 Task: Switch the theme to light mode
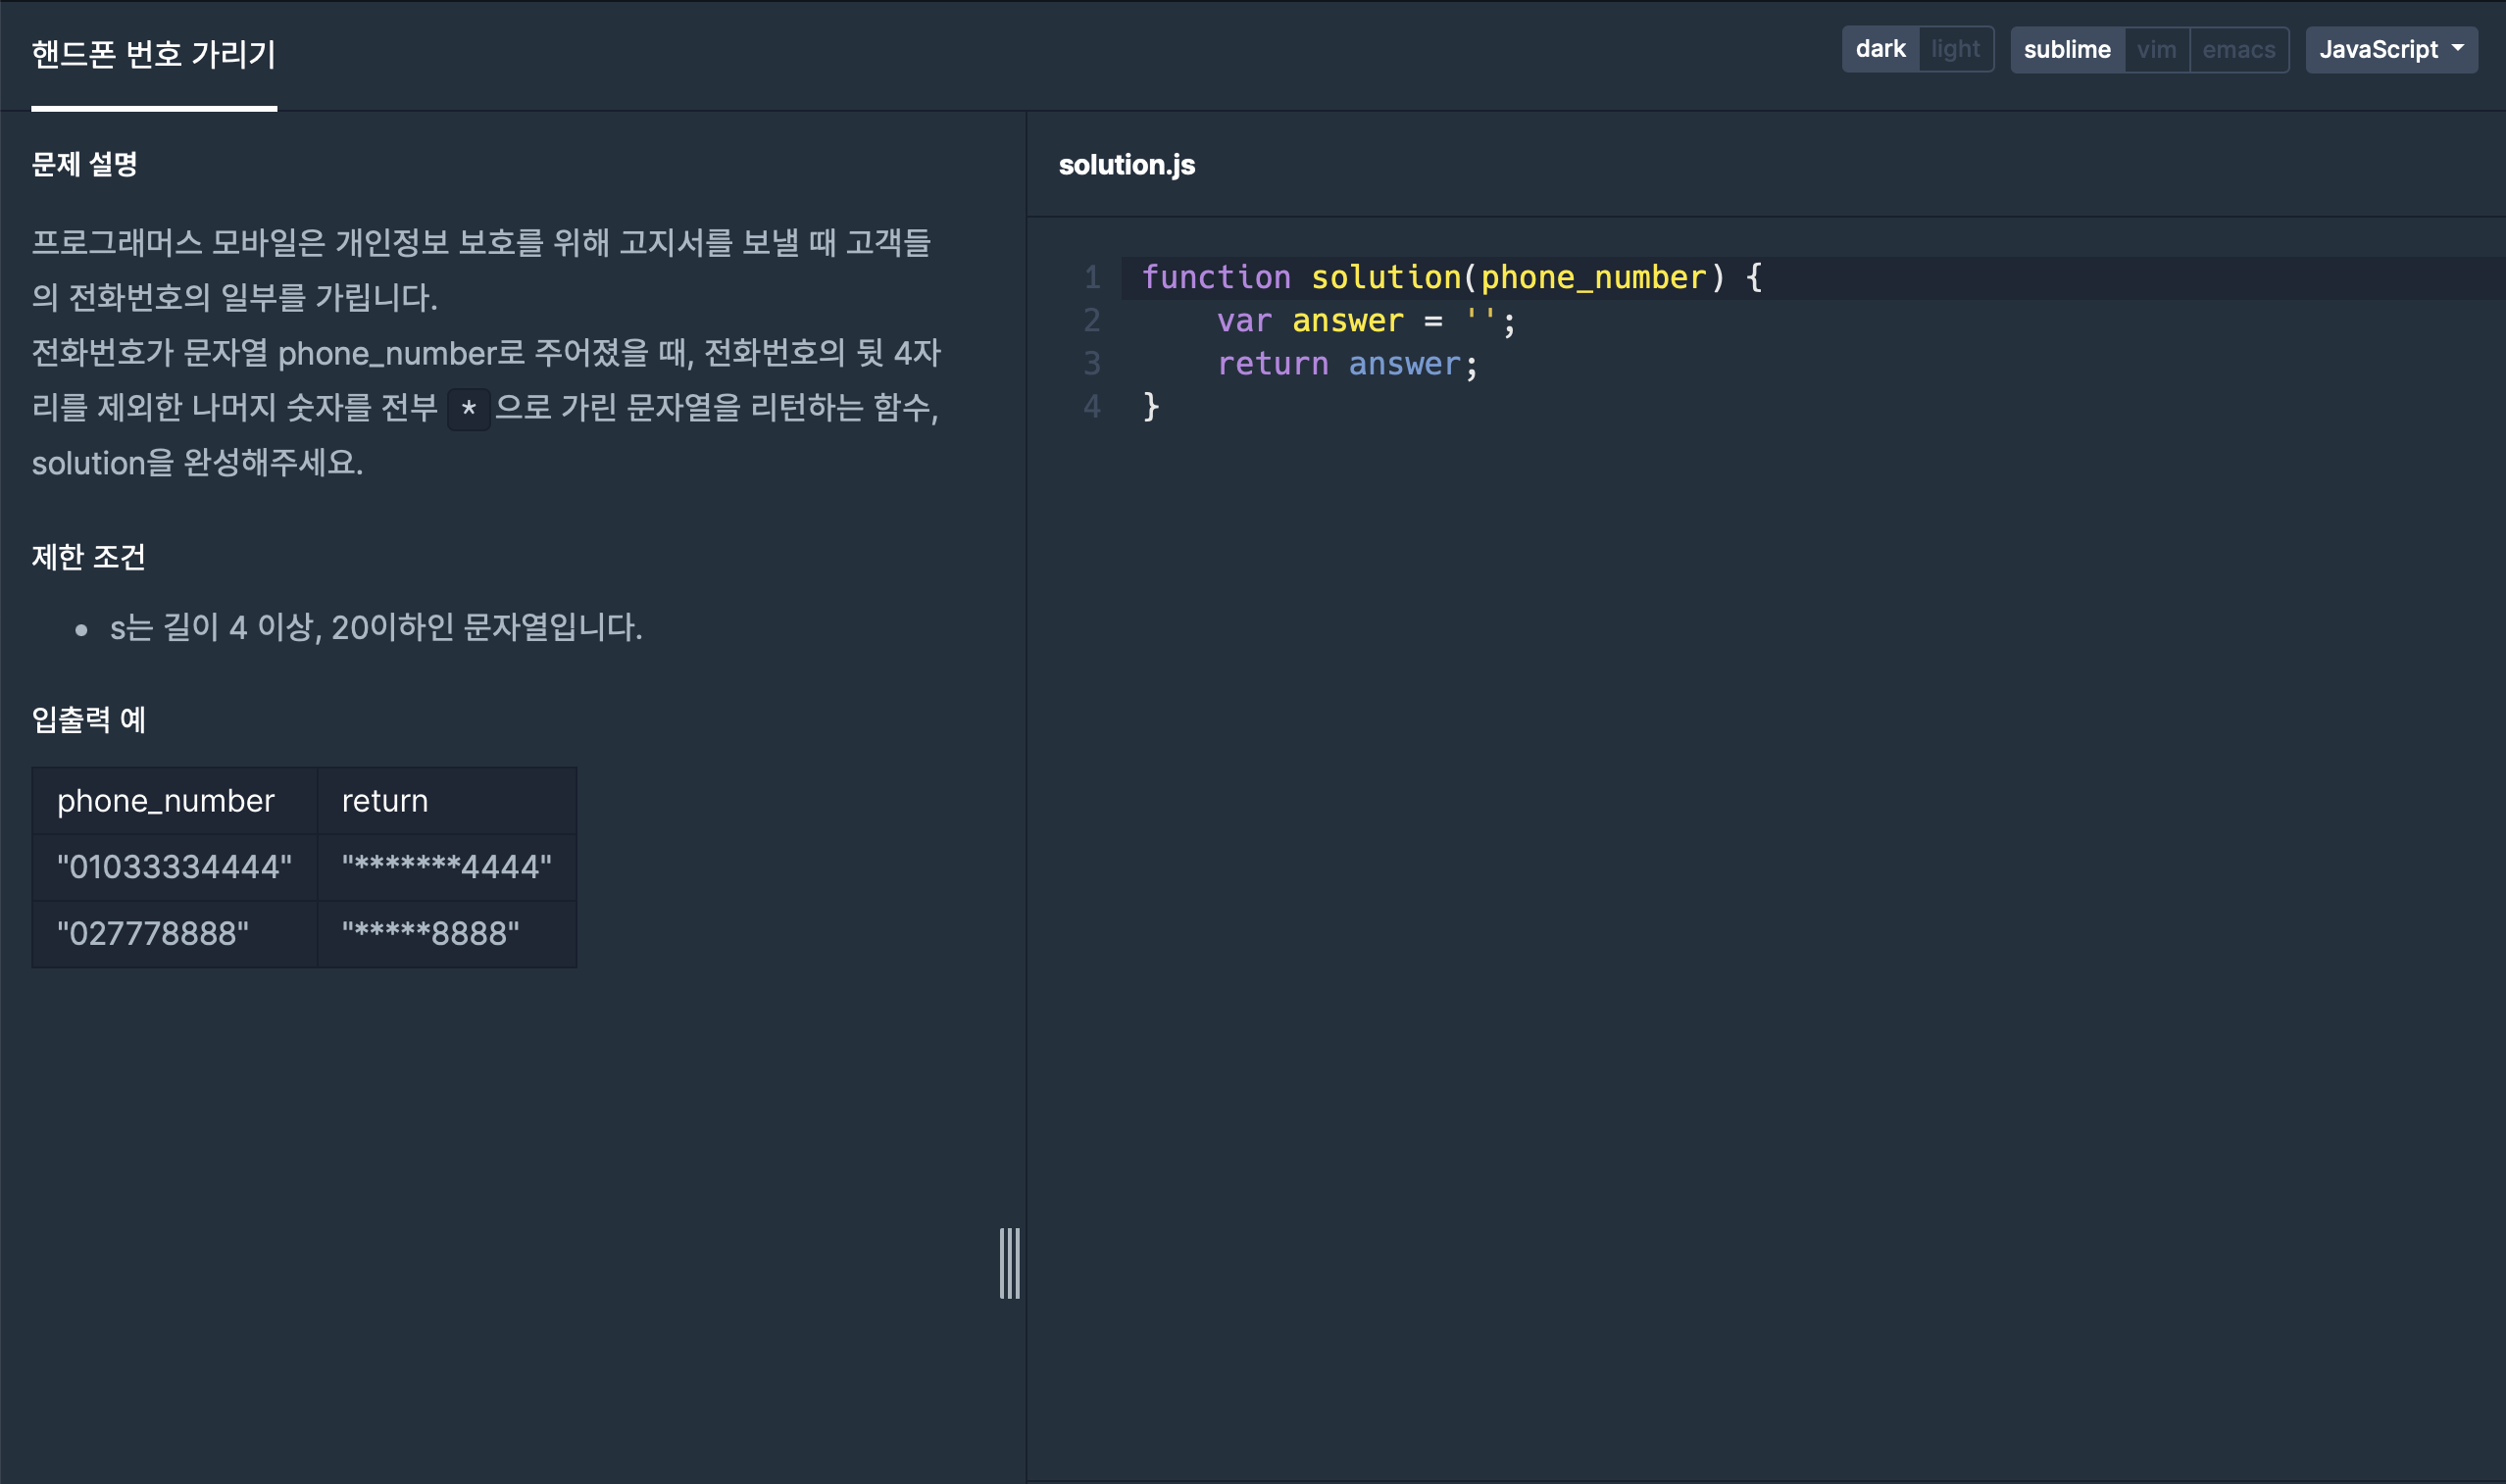1955,49
